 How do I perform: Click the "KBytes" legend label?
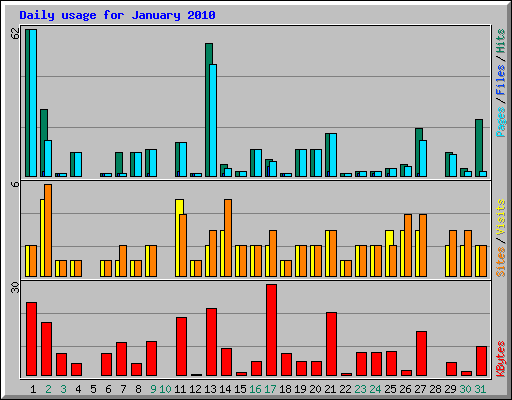[x=500, y=359]
